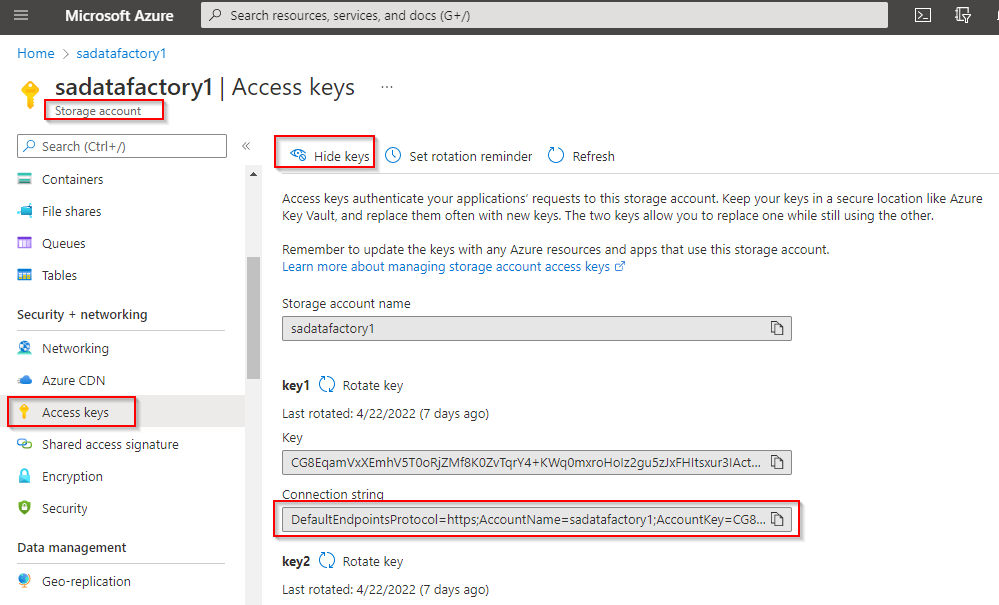Navigate to the Home breadcrumb
The image size is (999, 605).
pos(36,53)
